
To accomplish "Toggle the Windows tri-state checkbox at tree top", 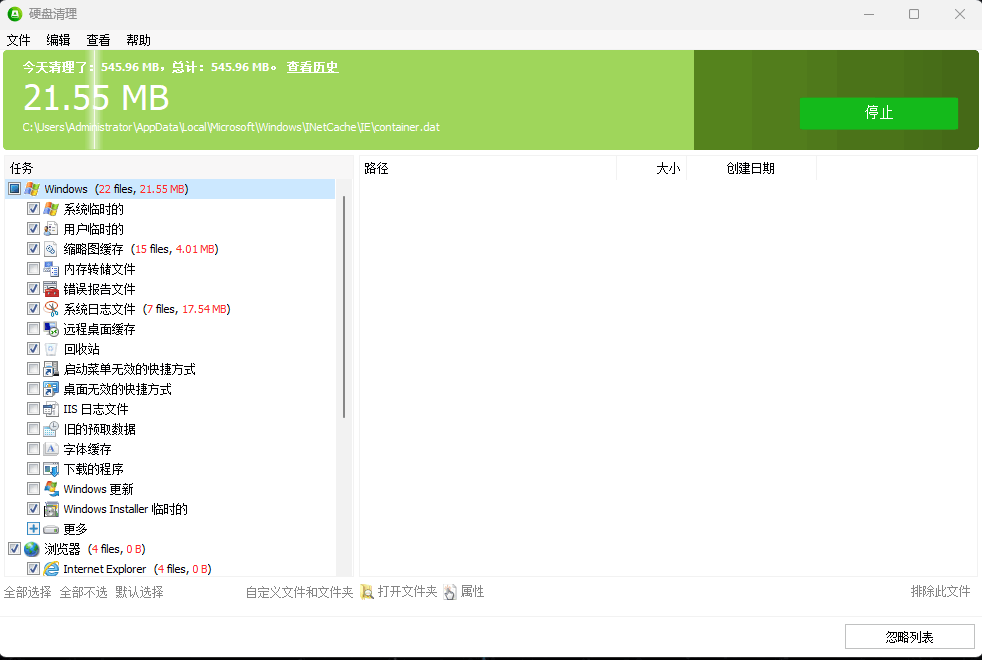I will (x=14, y=188).
